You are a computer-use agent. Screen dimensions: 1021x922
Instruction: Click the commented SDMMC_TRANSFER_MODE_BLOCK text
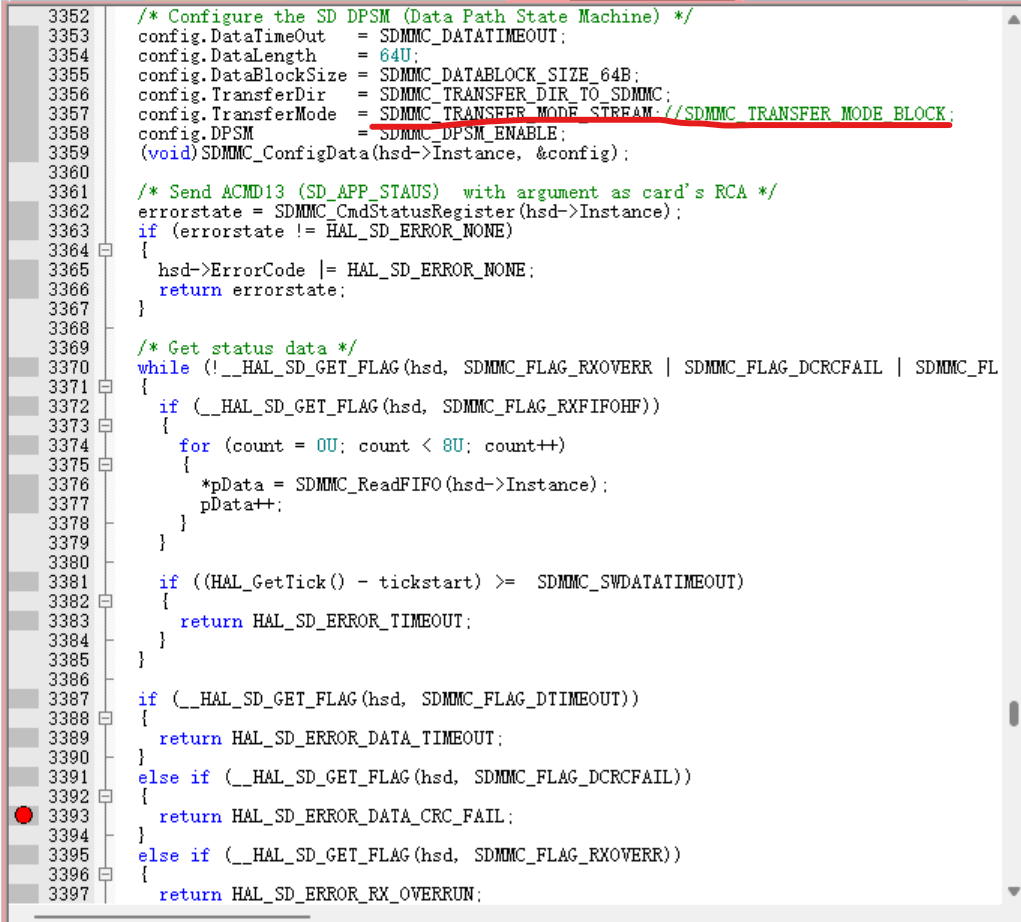814,114
